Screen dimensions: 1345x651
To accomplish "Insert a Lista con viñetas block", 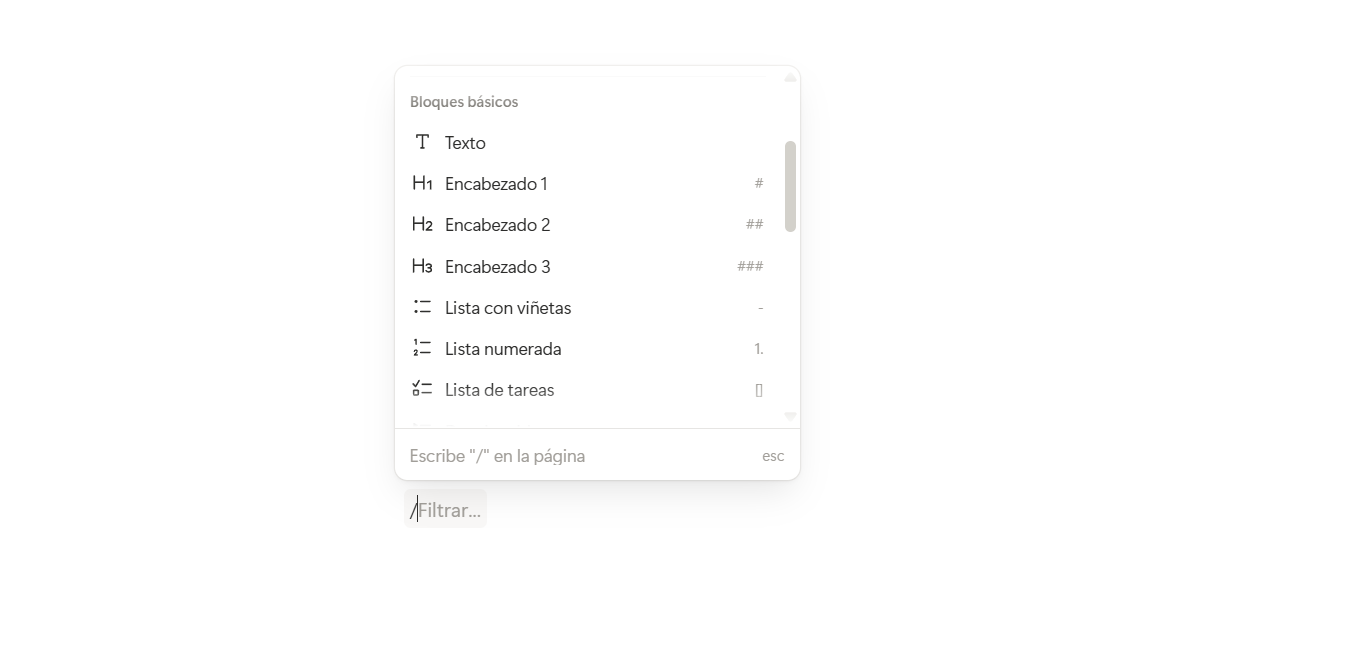I will coord(507,308).
